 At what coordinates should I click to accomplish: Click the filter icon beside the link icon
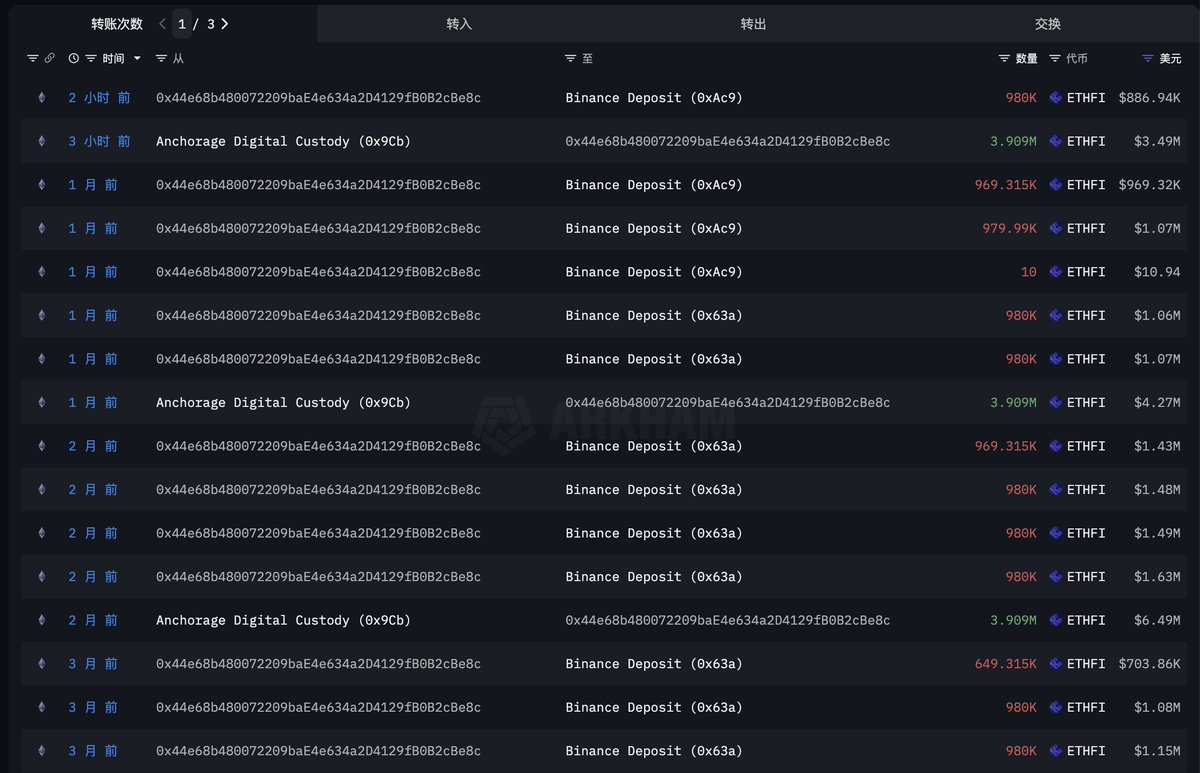[x=32, y=59]
